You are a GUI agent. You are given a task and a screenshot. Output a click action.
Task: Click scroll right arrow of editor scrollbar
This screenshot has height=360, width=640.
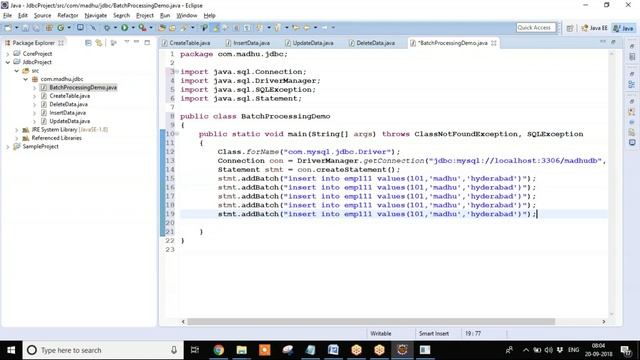(x=604, y=322)
